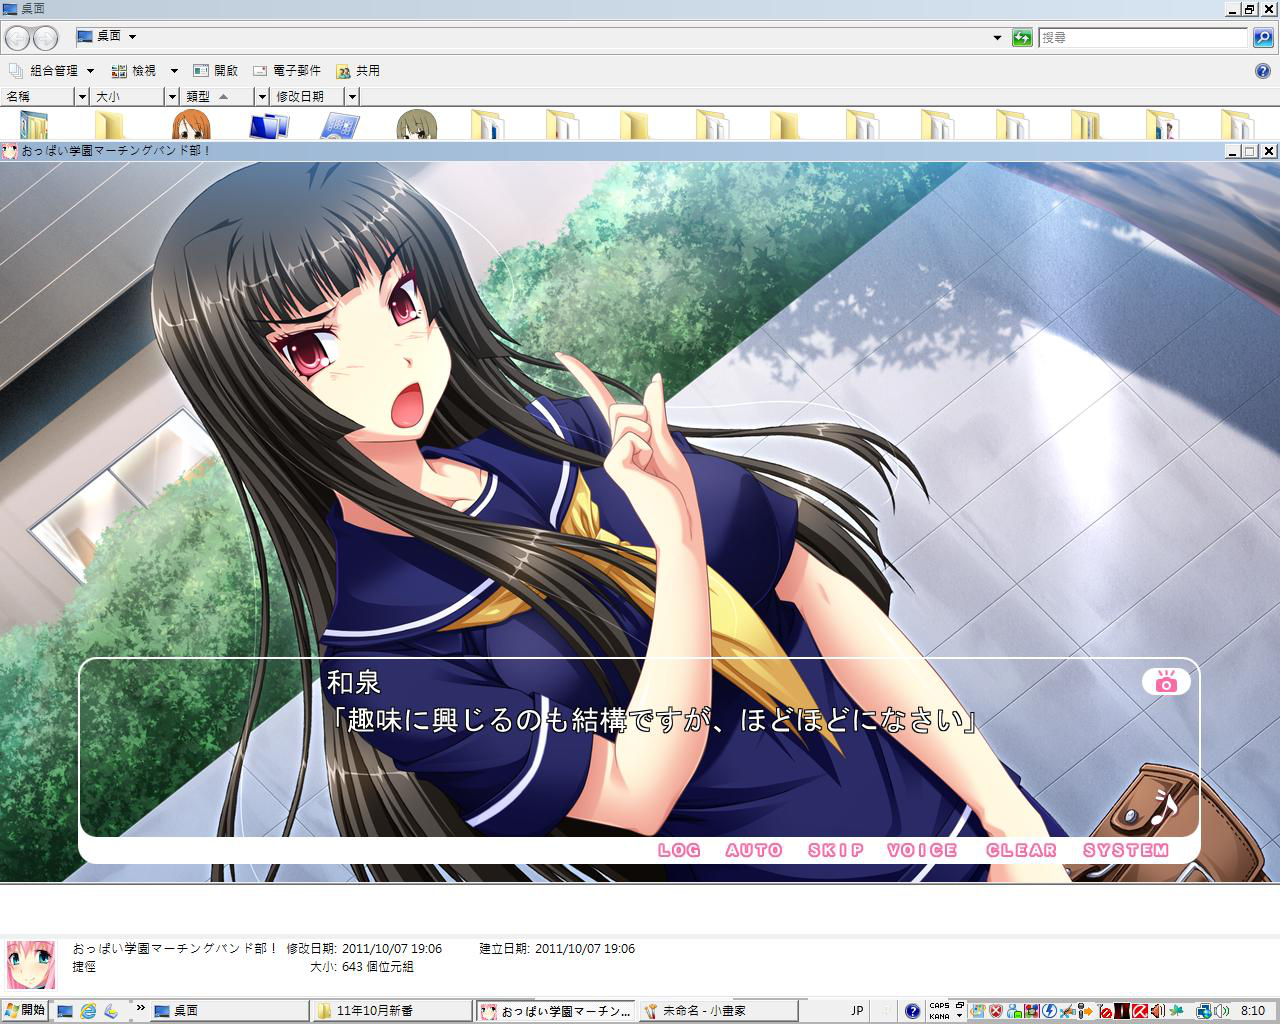Expand the 修改日期 column filter dropdown
The height and width of the screenshot is (1024, 1280).
point(352,96)
